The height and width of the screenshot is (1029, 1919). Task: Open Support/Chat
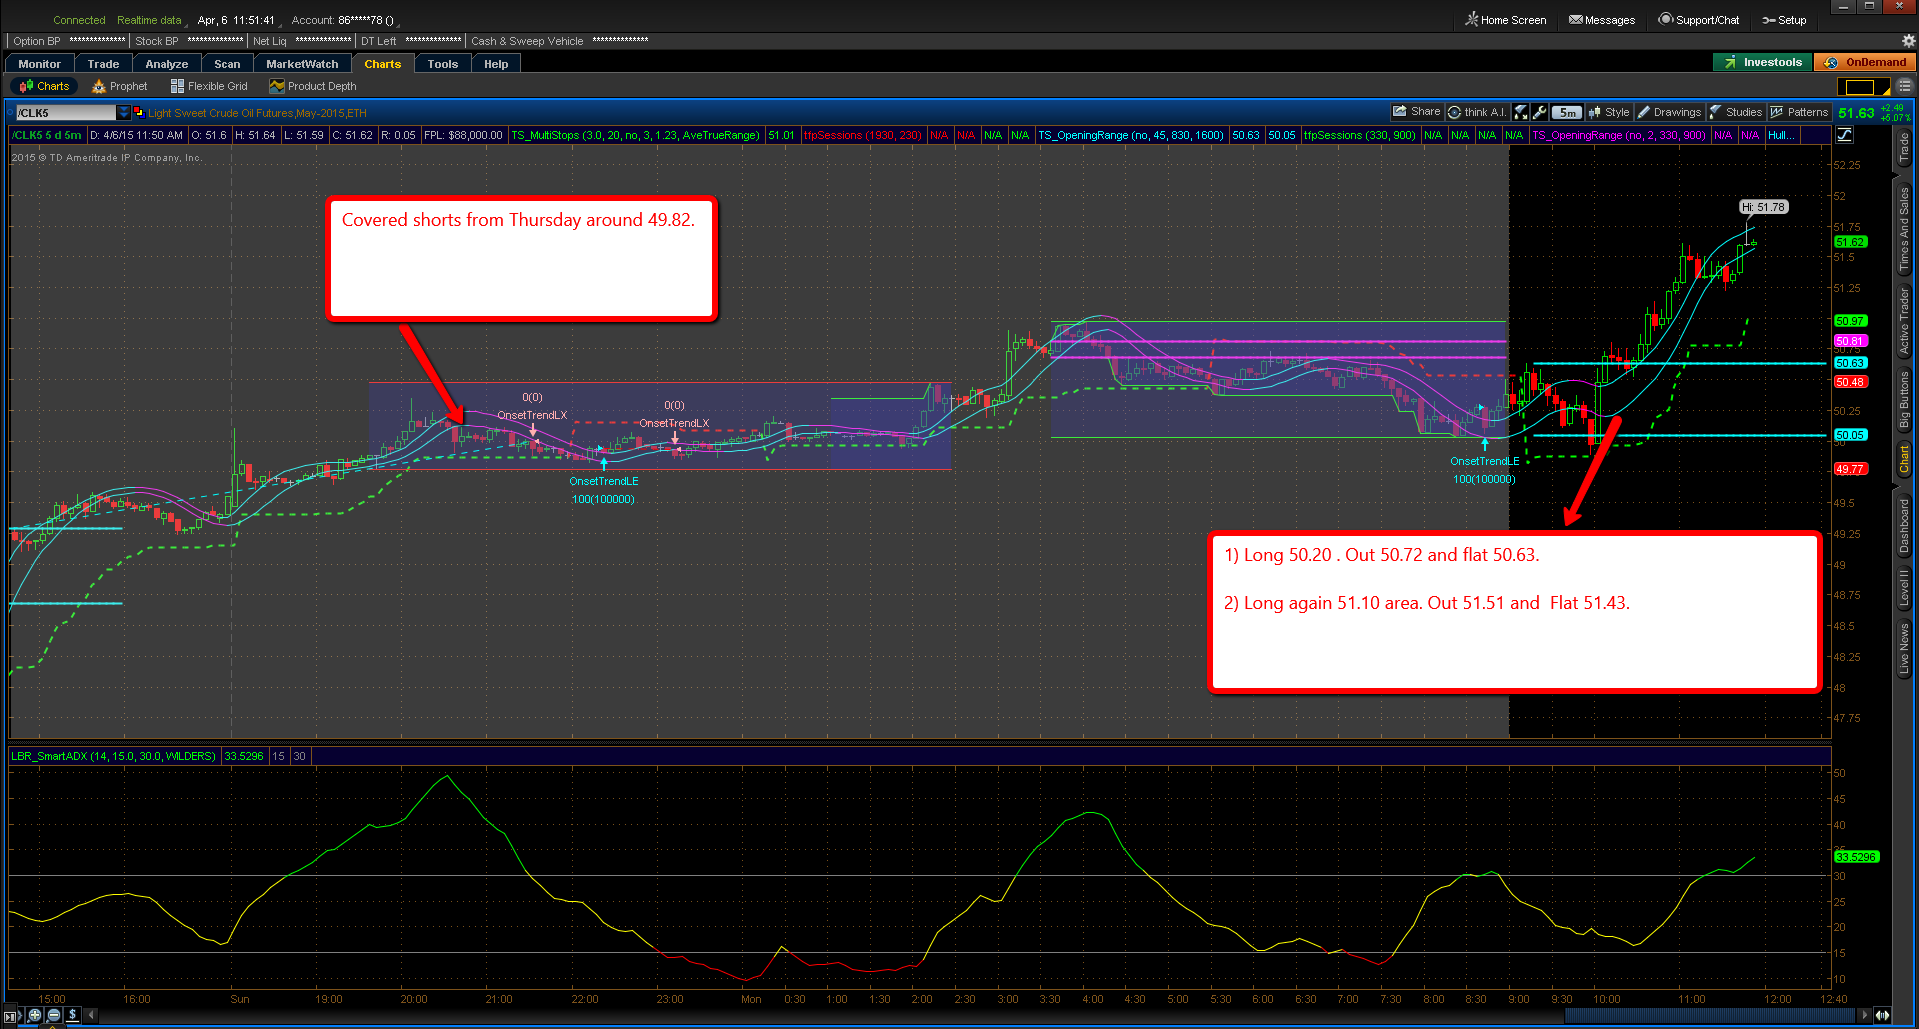pyautogui.click(x=1699, y=20)
